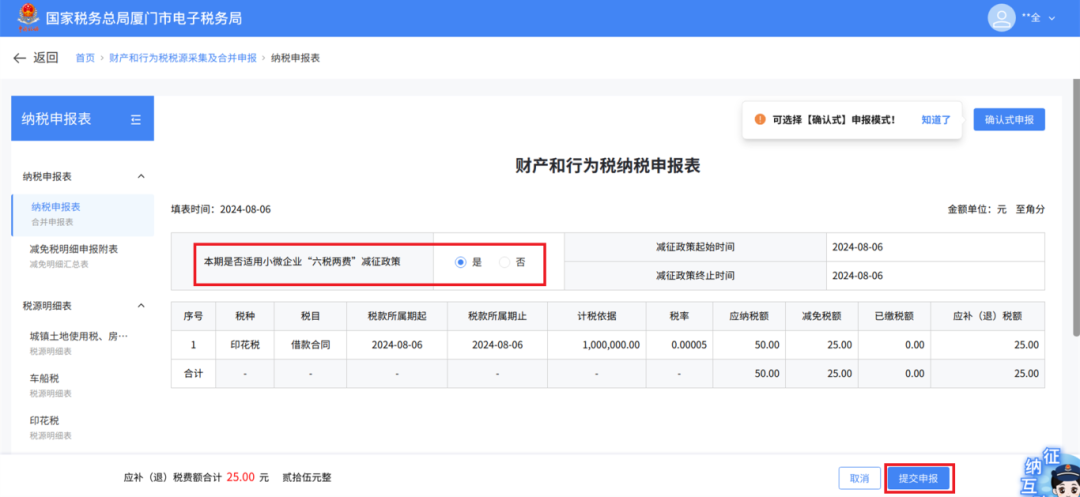The width and height of the screenshot is (1080, 497).
Task: Click the 税种 column header
Action: point(245,316)
